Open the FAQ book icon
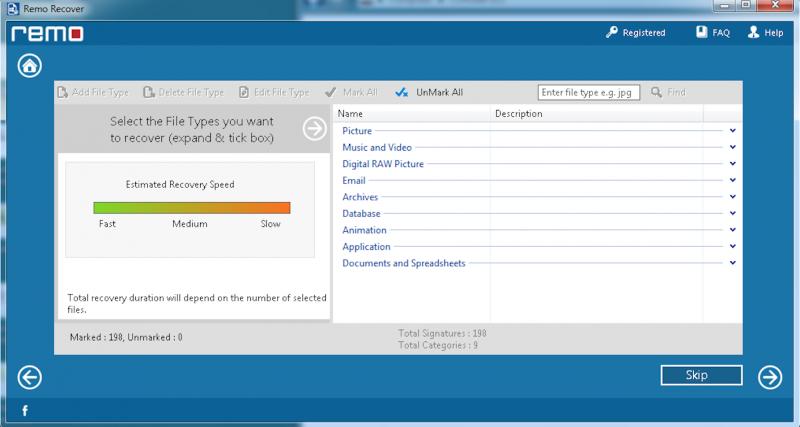 point(702,32)
